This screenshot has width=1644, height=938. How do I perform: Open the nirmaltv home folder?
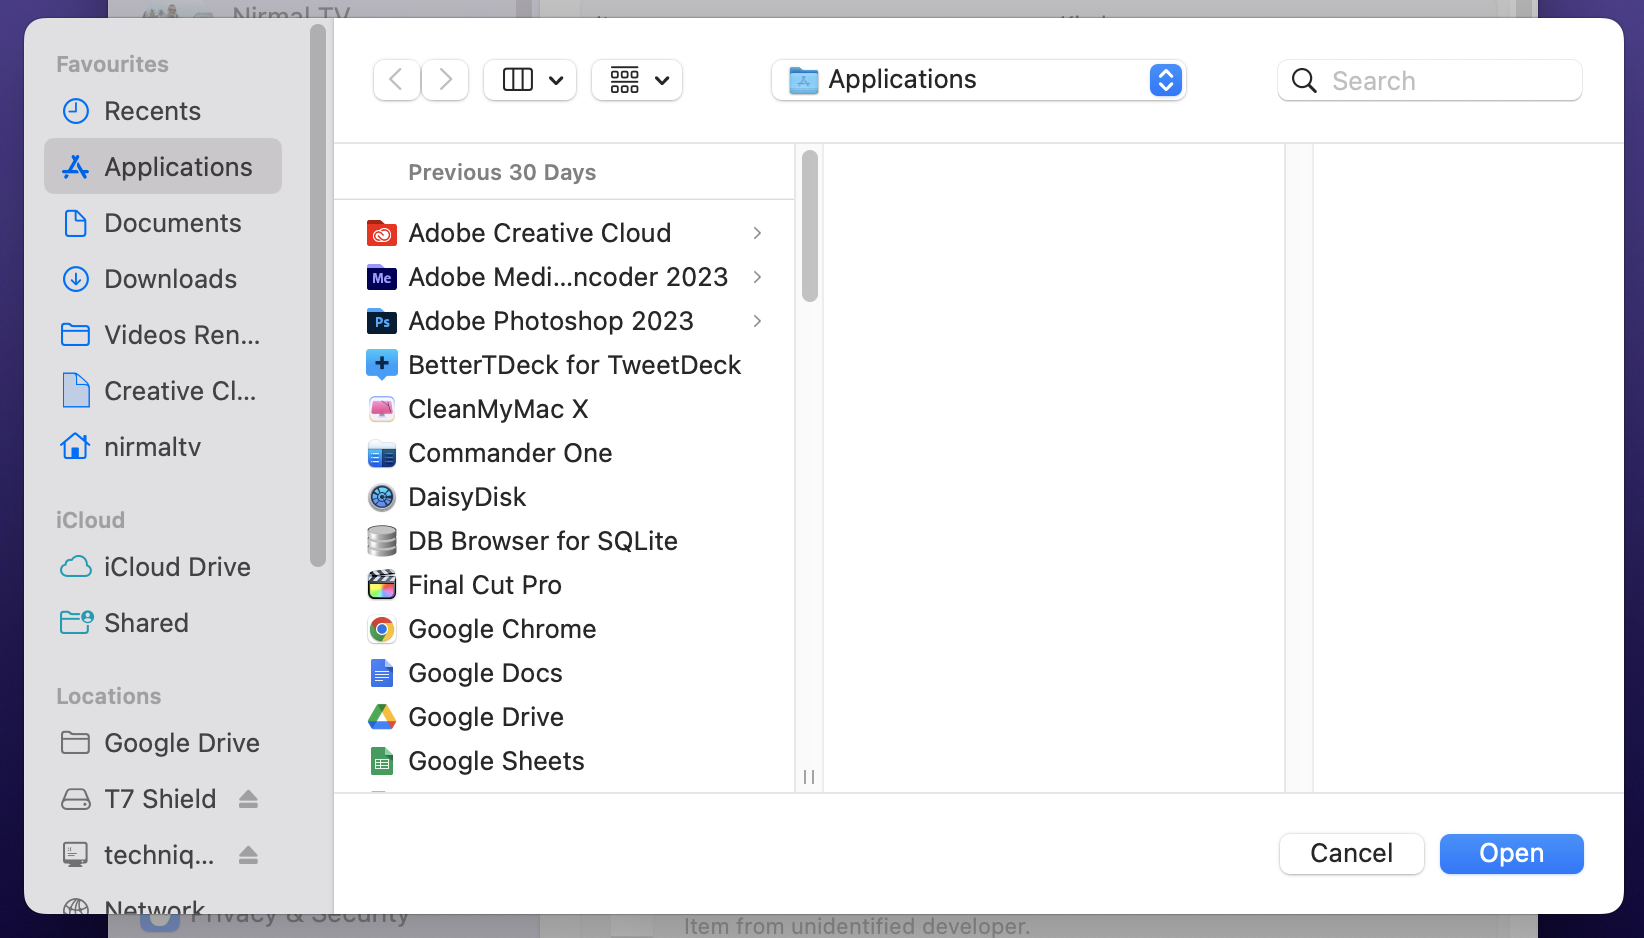pyautogui.click(x=163, y=447)
